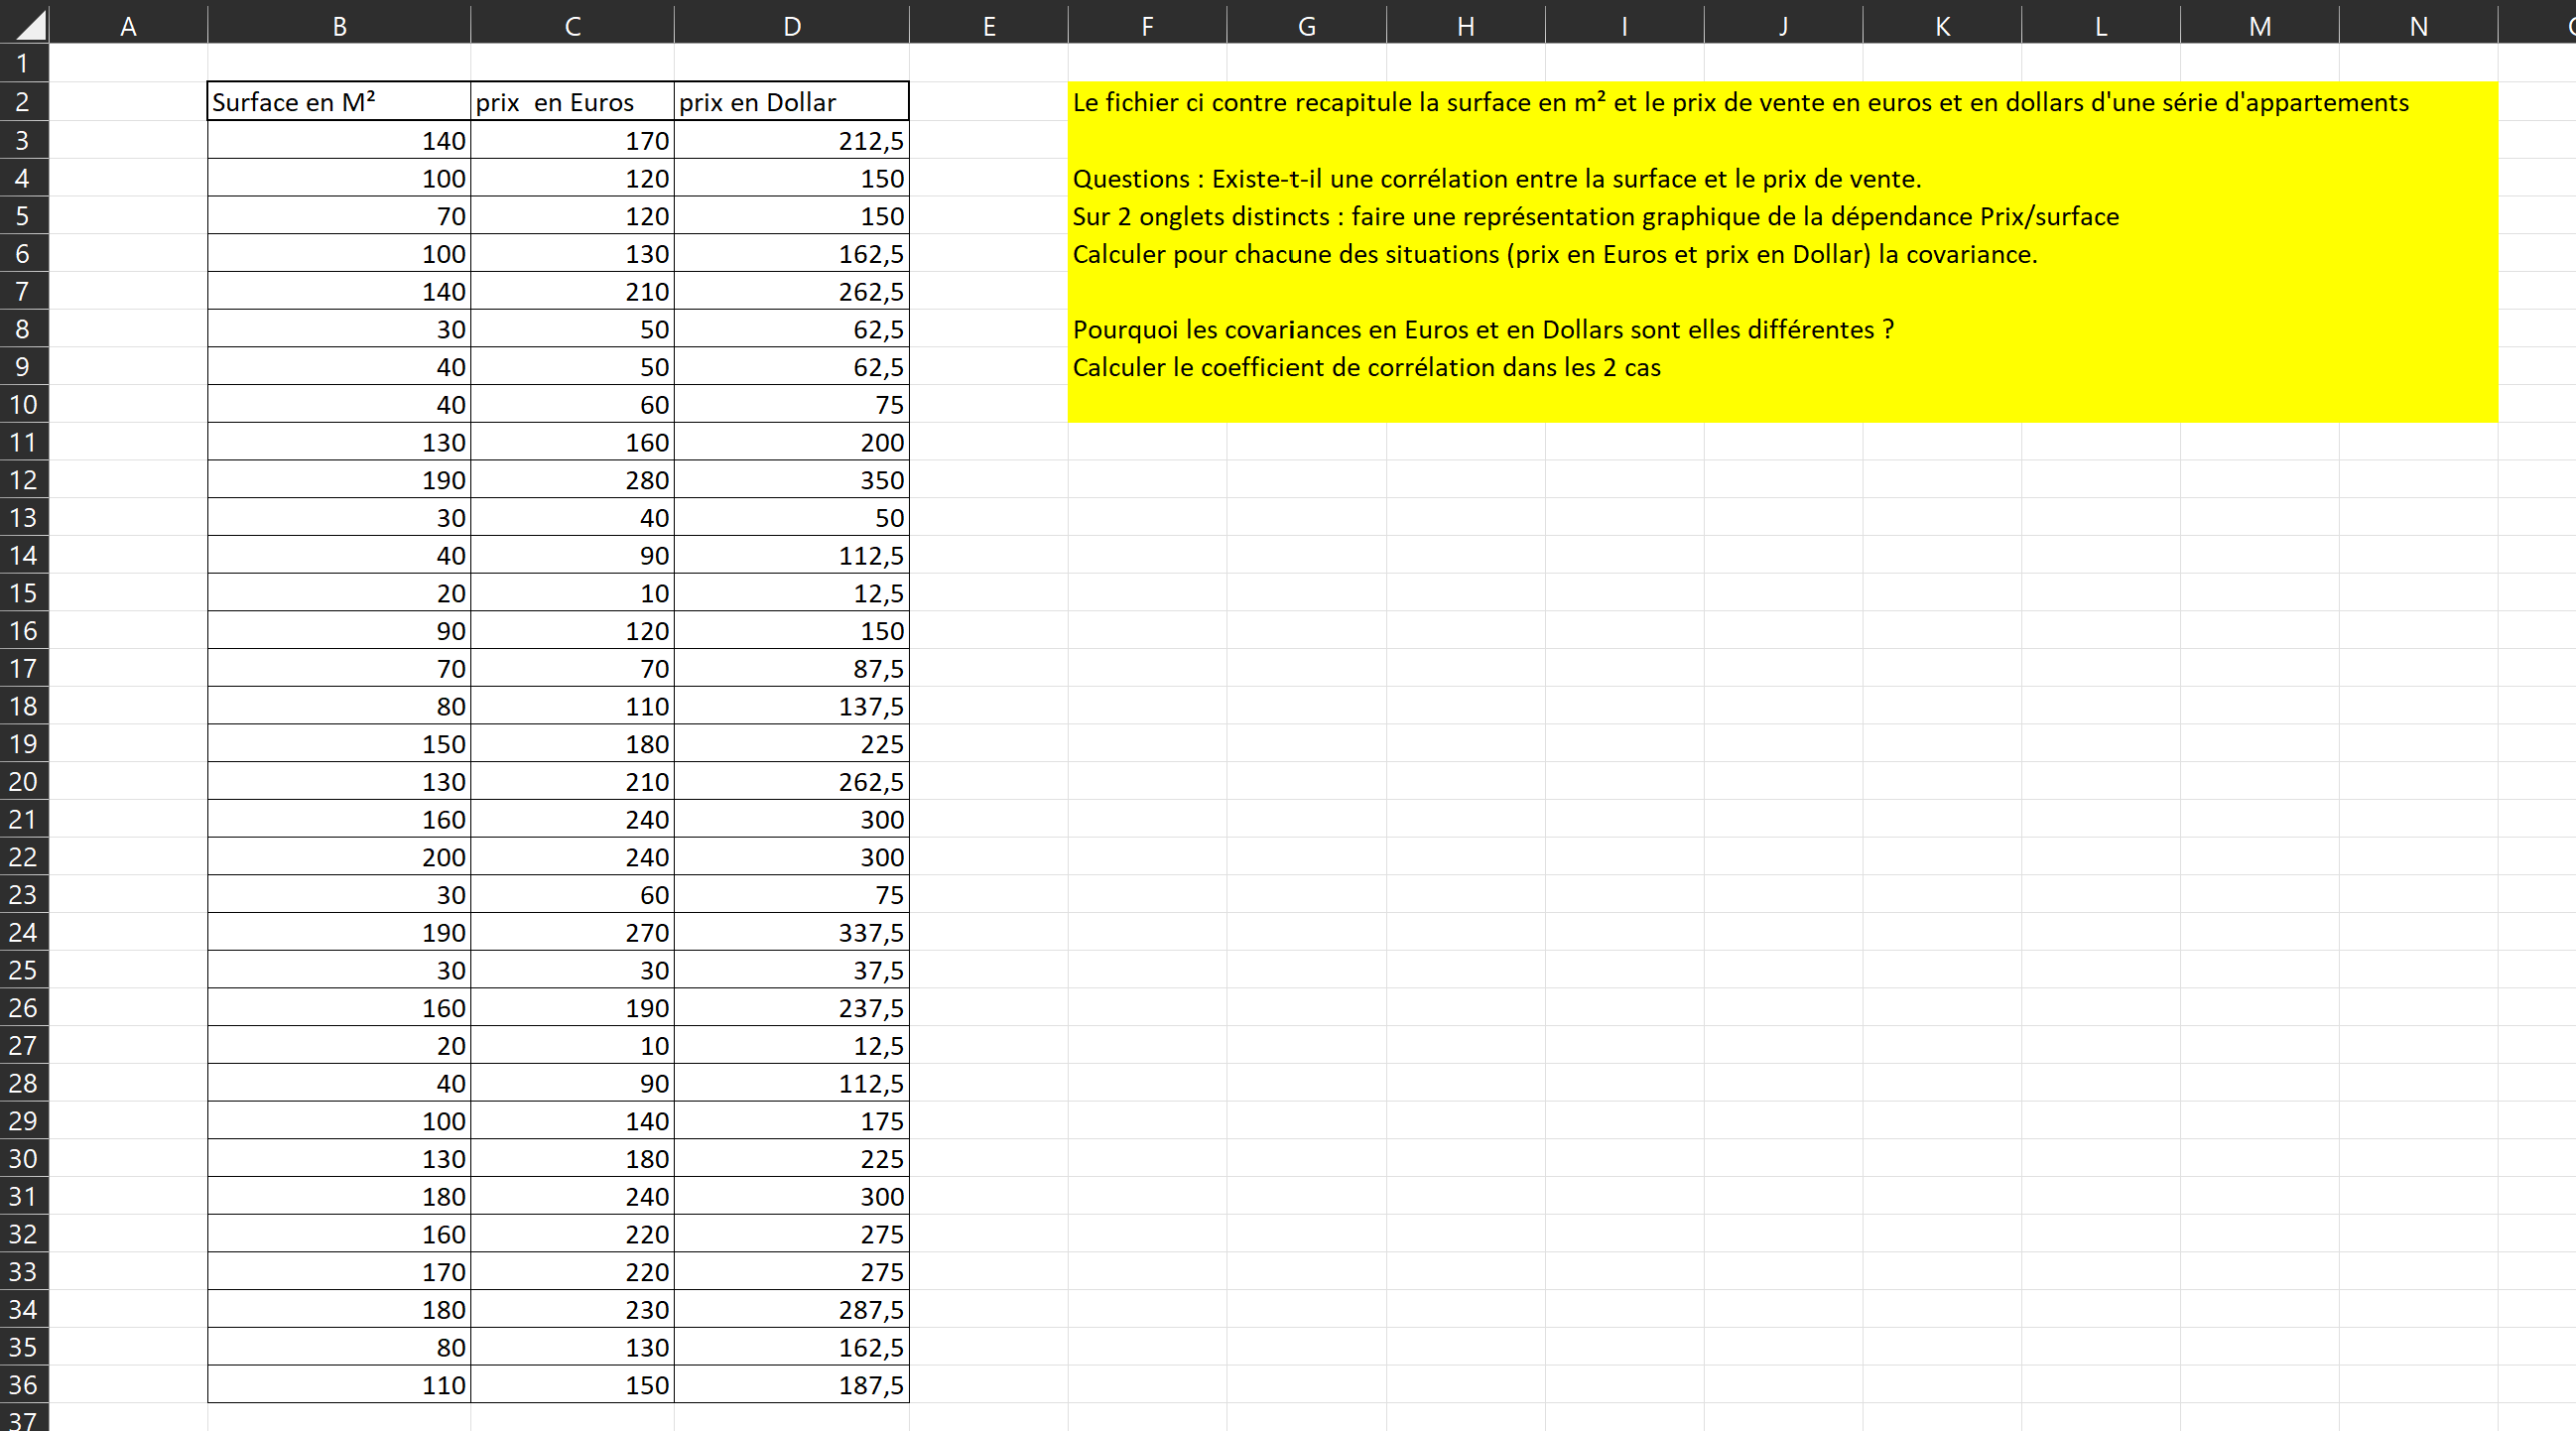Viewport: 2576px width, 1431px height.
Task: Click the 'Surface en M²' header cell
Action: pos(338,101)
